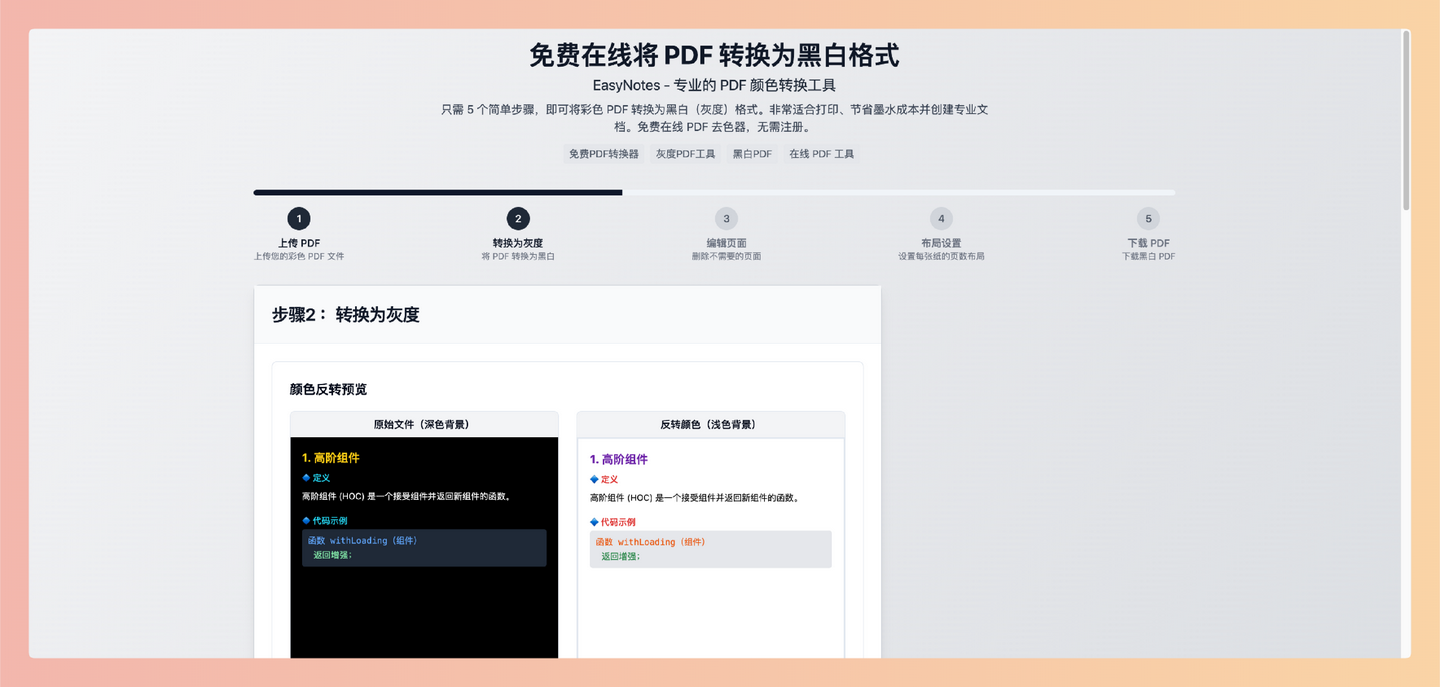The image size is (1440, 687).
Task: Click yellow 1. 高阶组件 title in dark preview
Action: [x=330, y=458]
